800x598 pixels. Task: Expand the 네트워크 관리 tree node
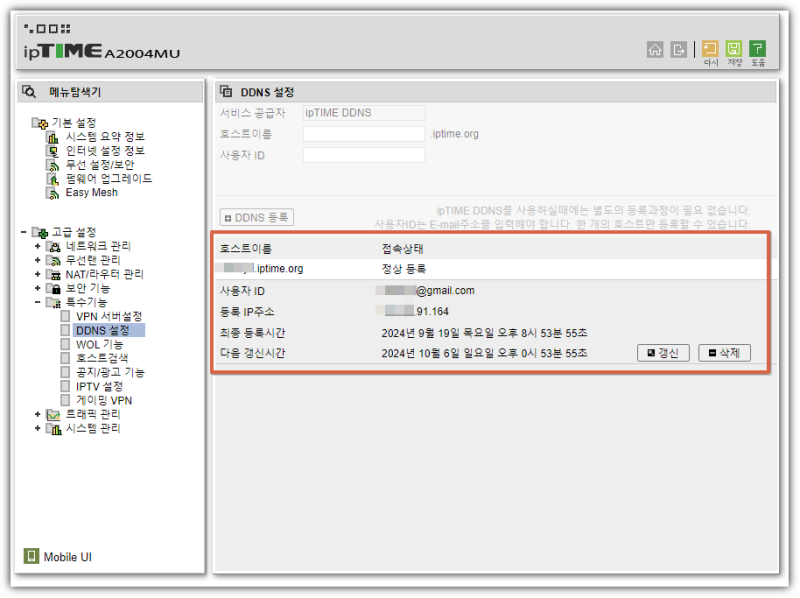[36, 245]
